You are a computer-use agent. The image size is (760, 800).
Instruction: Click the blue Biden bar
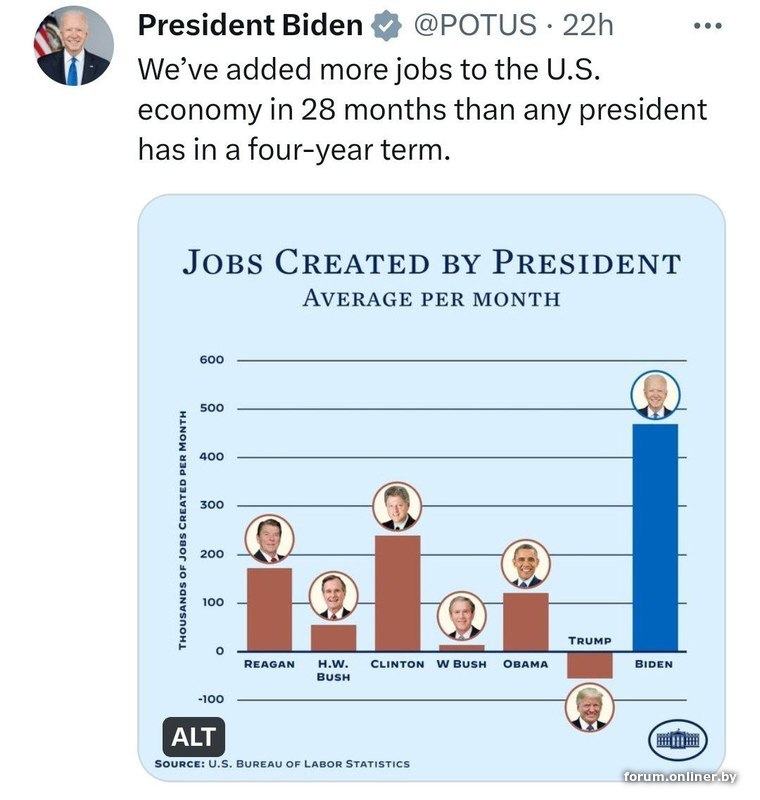click(x=655, y=537)
